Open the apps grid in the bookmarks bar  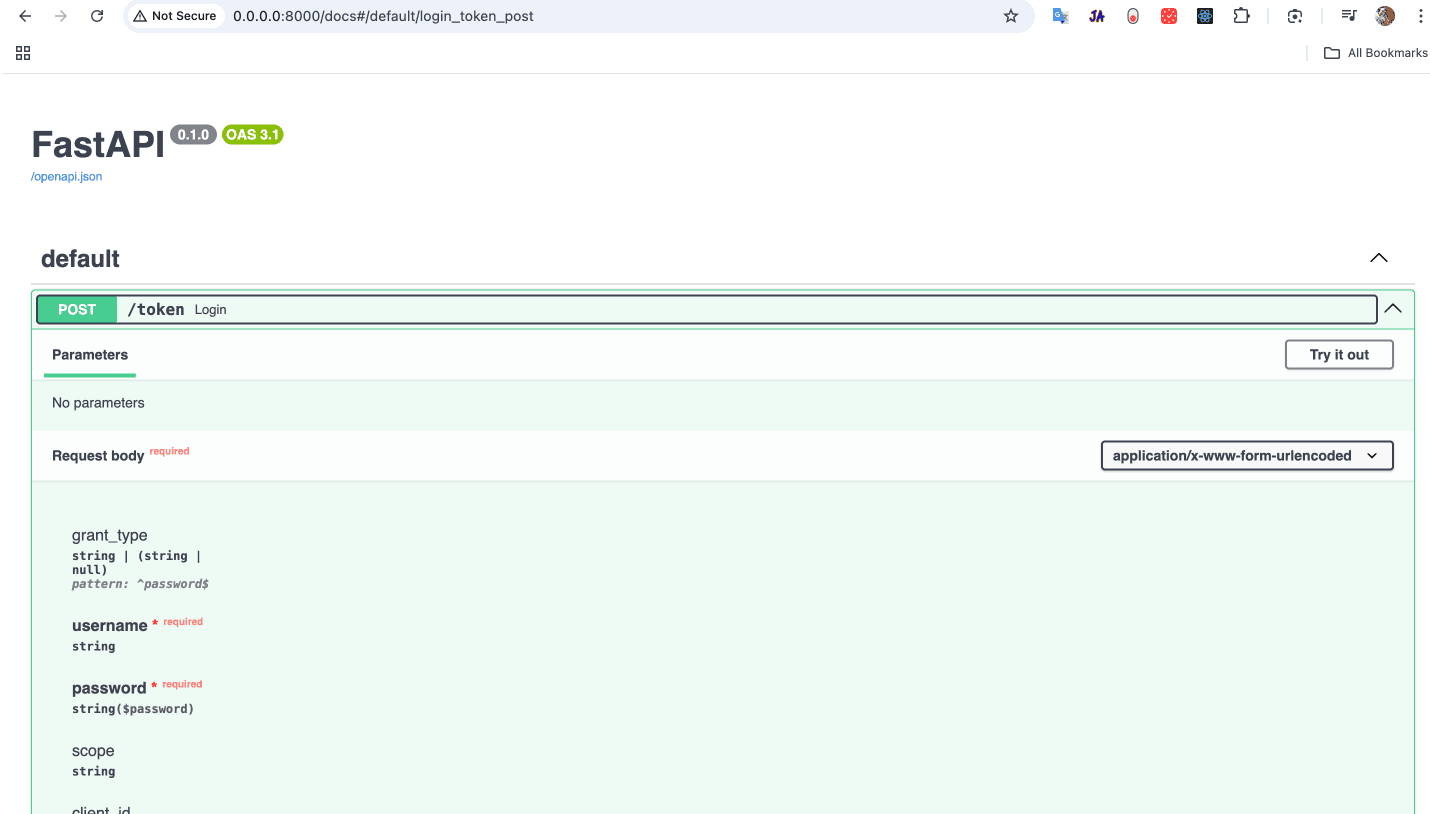[23, 53]
